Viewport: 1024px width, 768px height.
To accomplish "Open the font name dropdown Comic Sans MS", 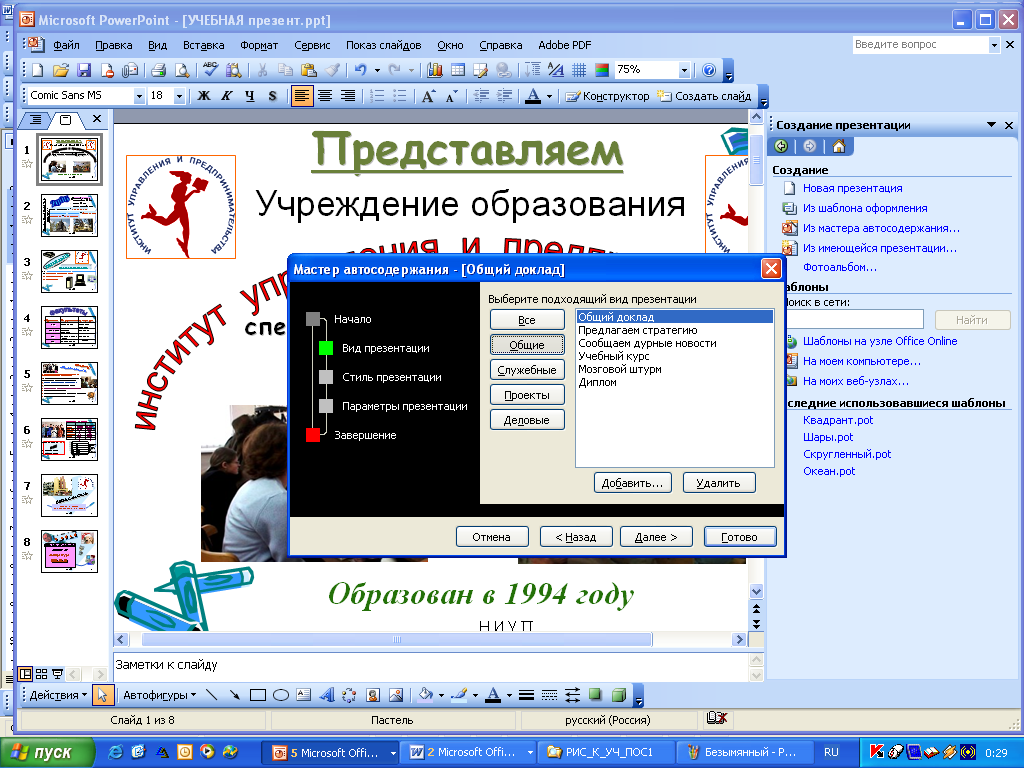I will (138, 96).
